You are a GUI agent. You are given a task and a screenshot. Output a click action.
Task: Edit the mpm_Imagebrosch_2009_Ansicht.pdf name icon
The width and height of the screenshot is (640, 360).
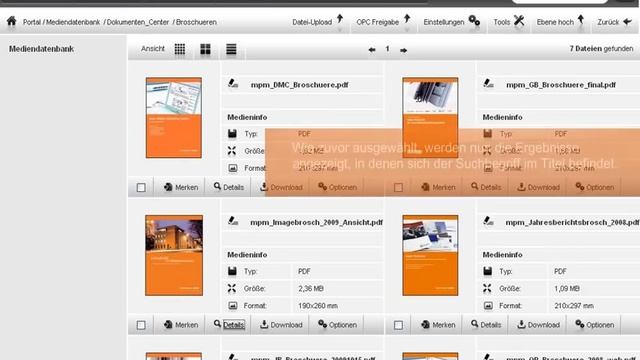pos(233,221)
